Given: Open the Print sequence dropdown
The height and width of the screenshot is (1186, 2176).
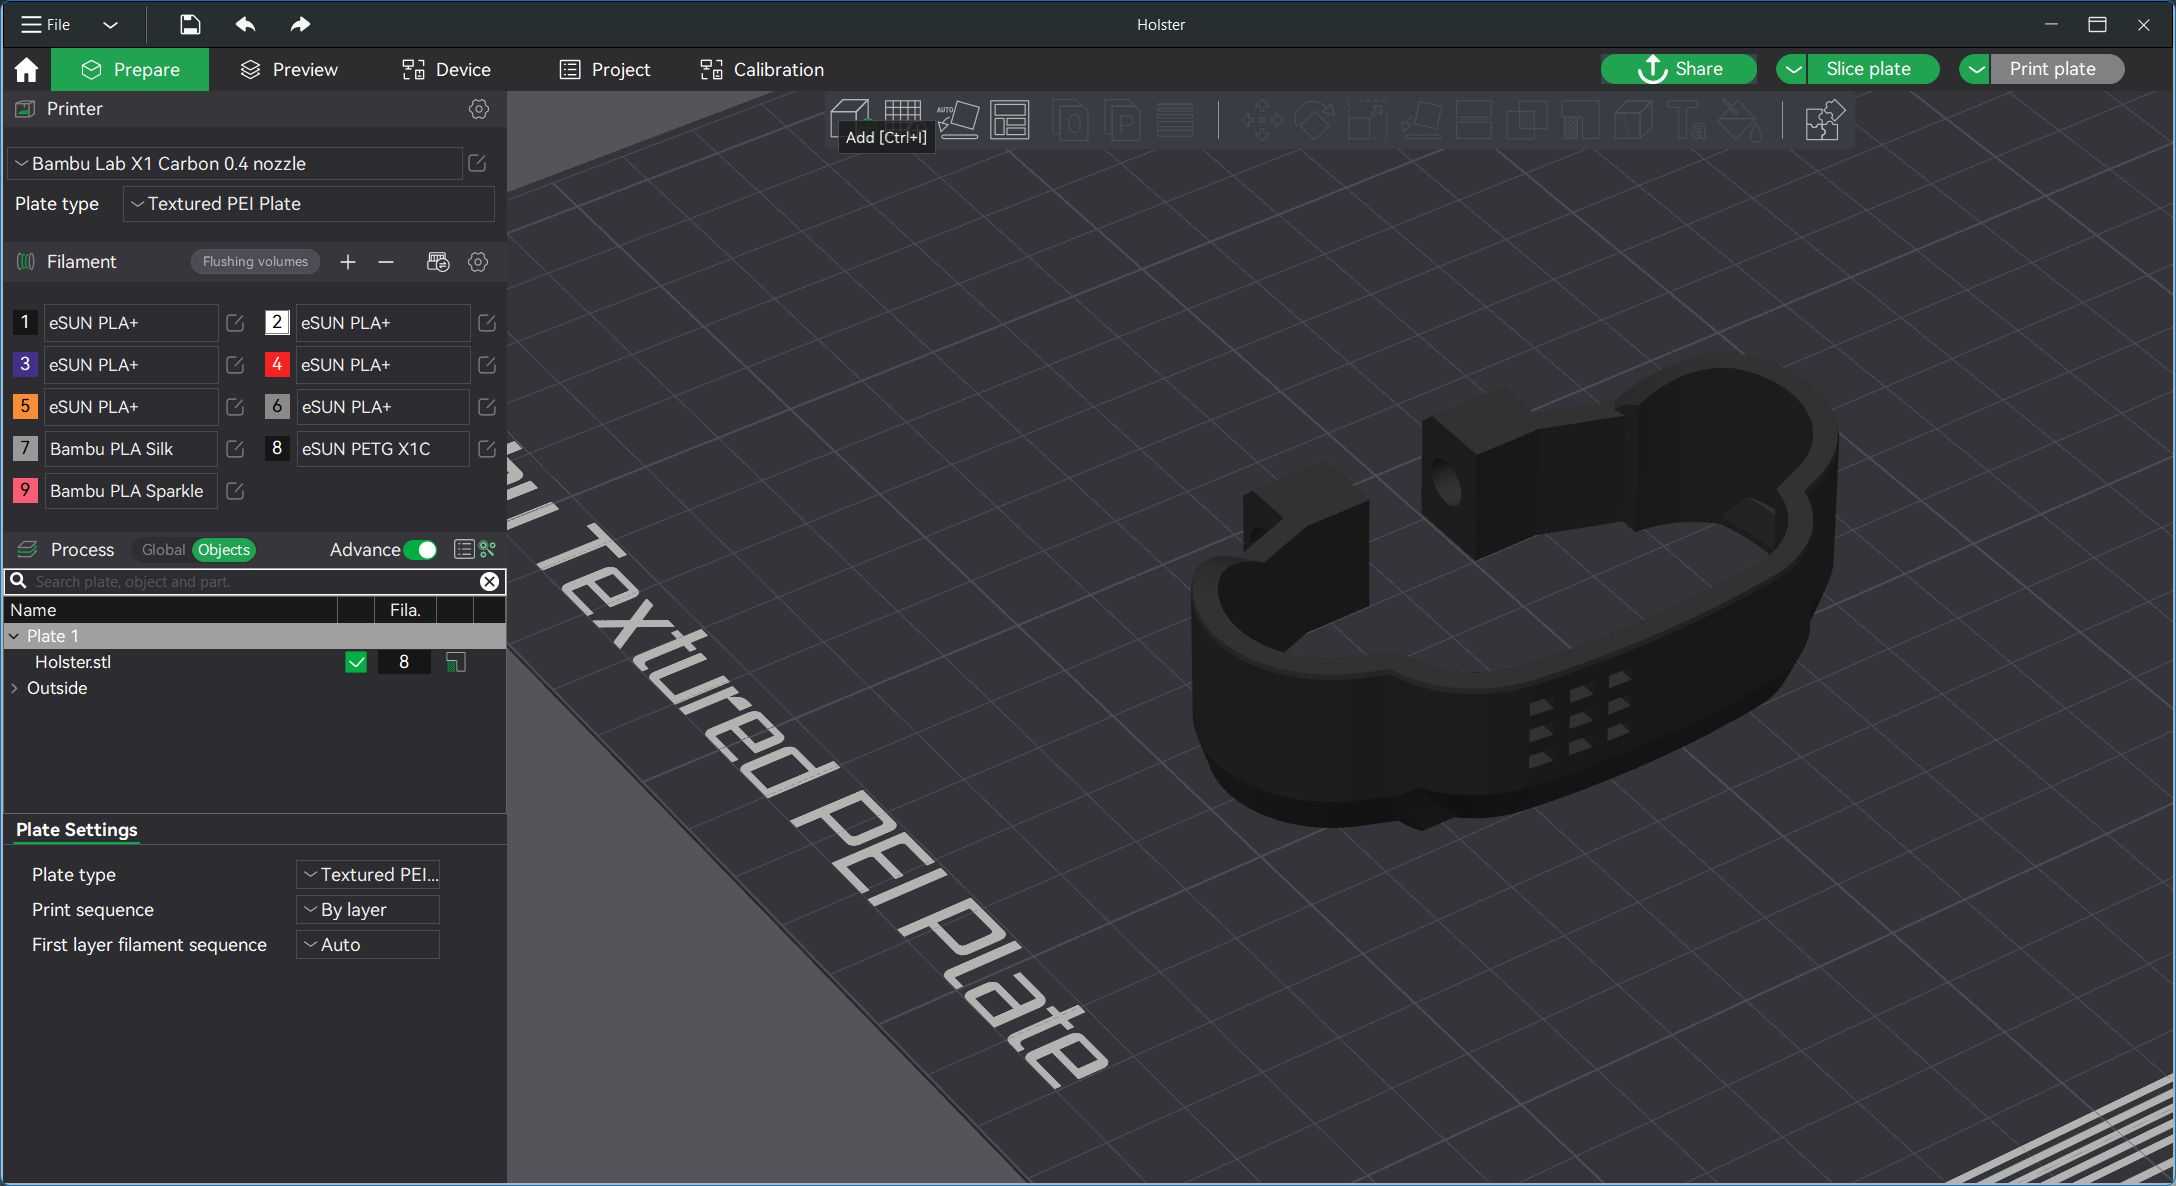Looking at the screenshot, I should [367, 910].
